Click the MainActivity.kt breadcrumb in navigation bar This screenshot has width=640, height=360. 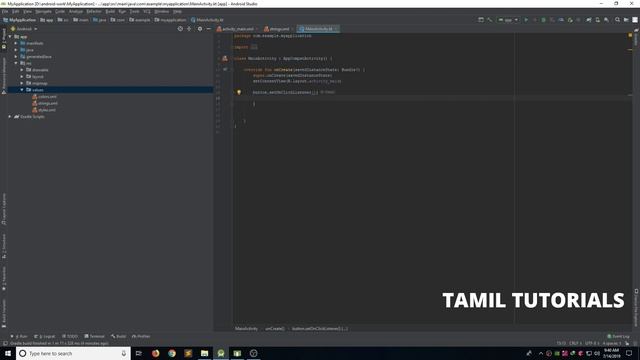[x=207, y=20]
